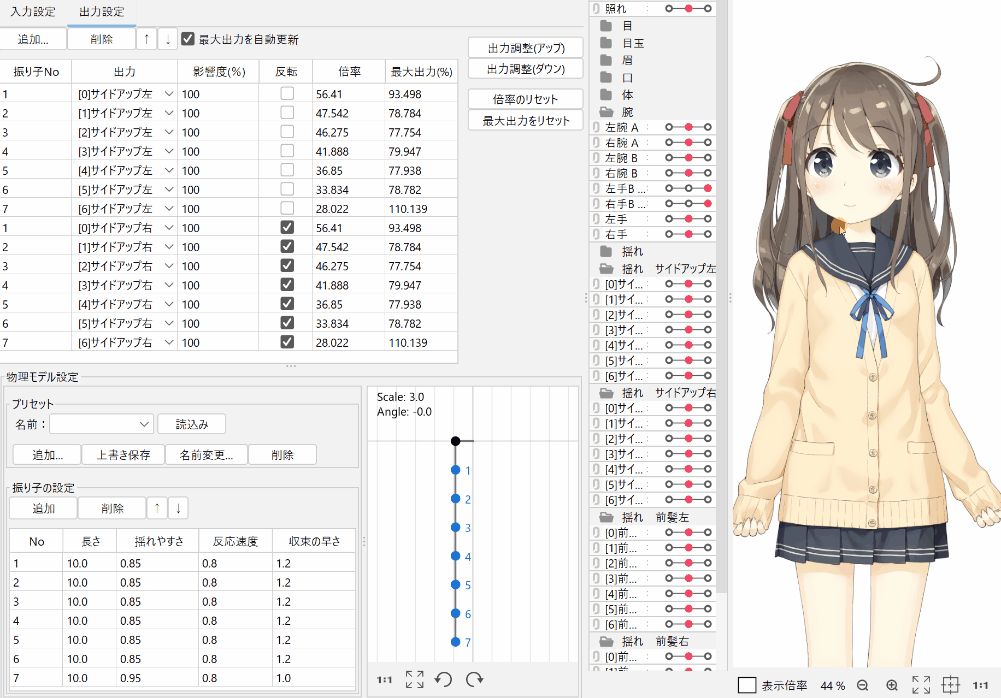Viewport: 1001px width, 698px height.
Task: Zoom in the model view
Action: [892, 686]
